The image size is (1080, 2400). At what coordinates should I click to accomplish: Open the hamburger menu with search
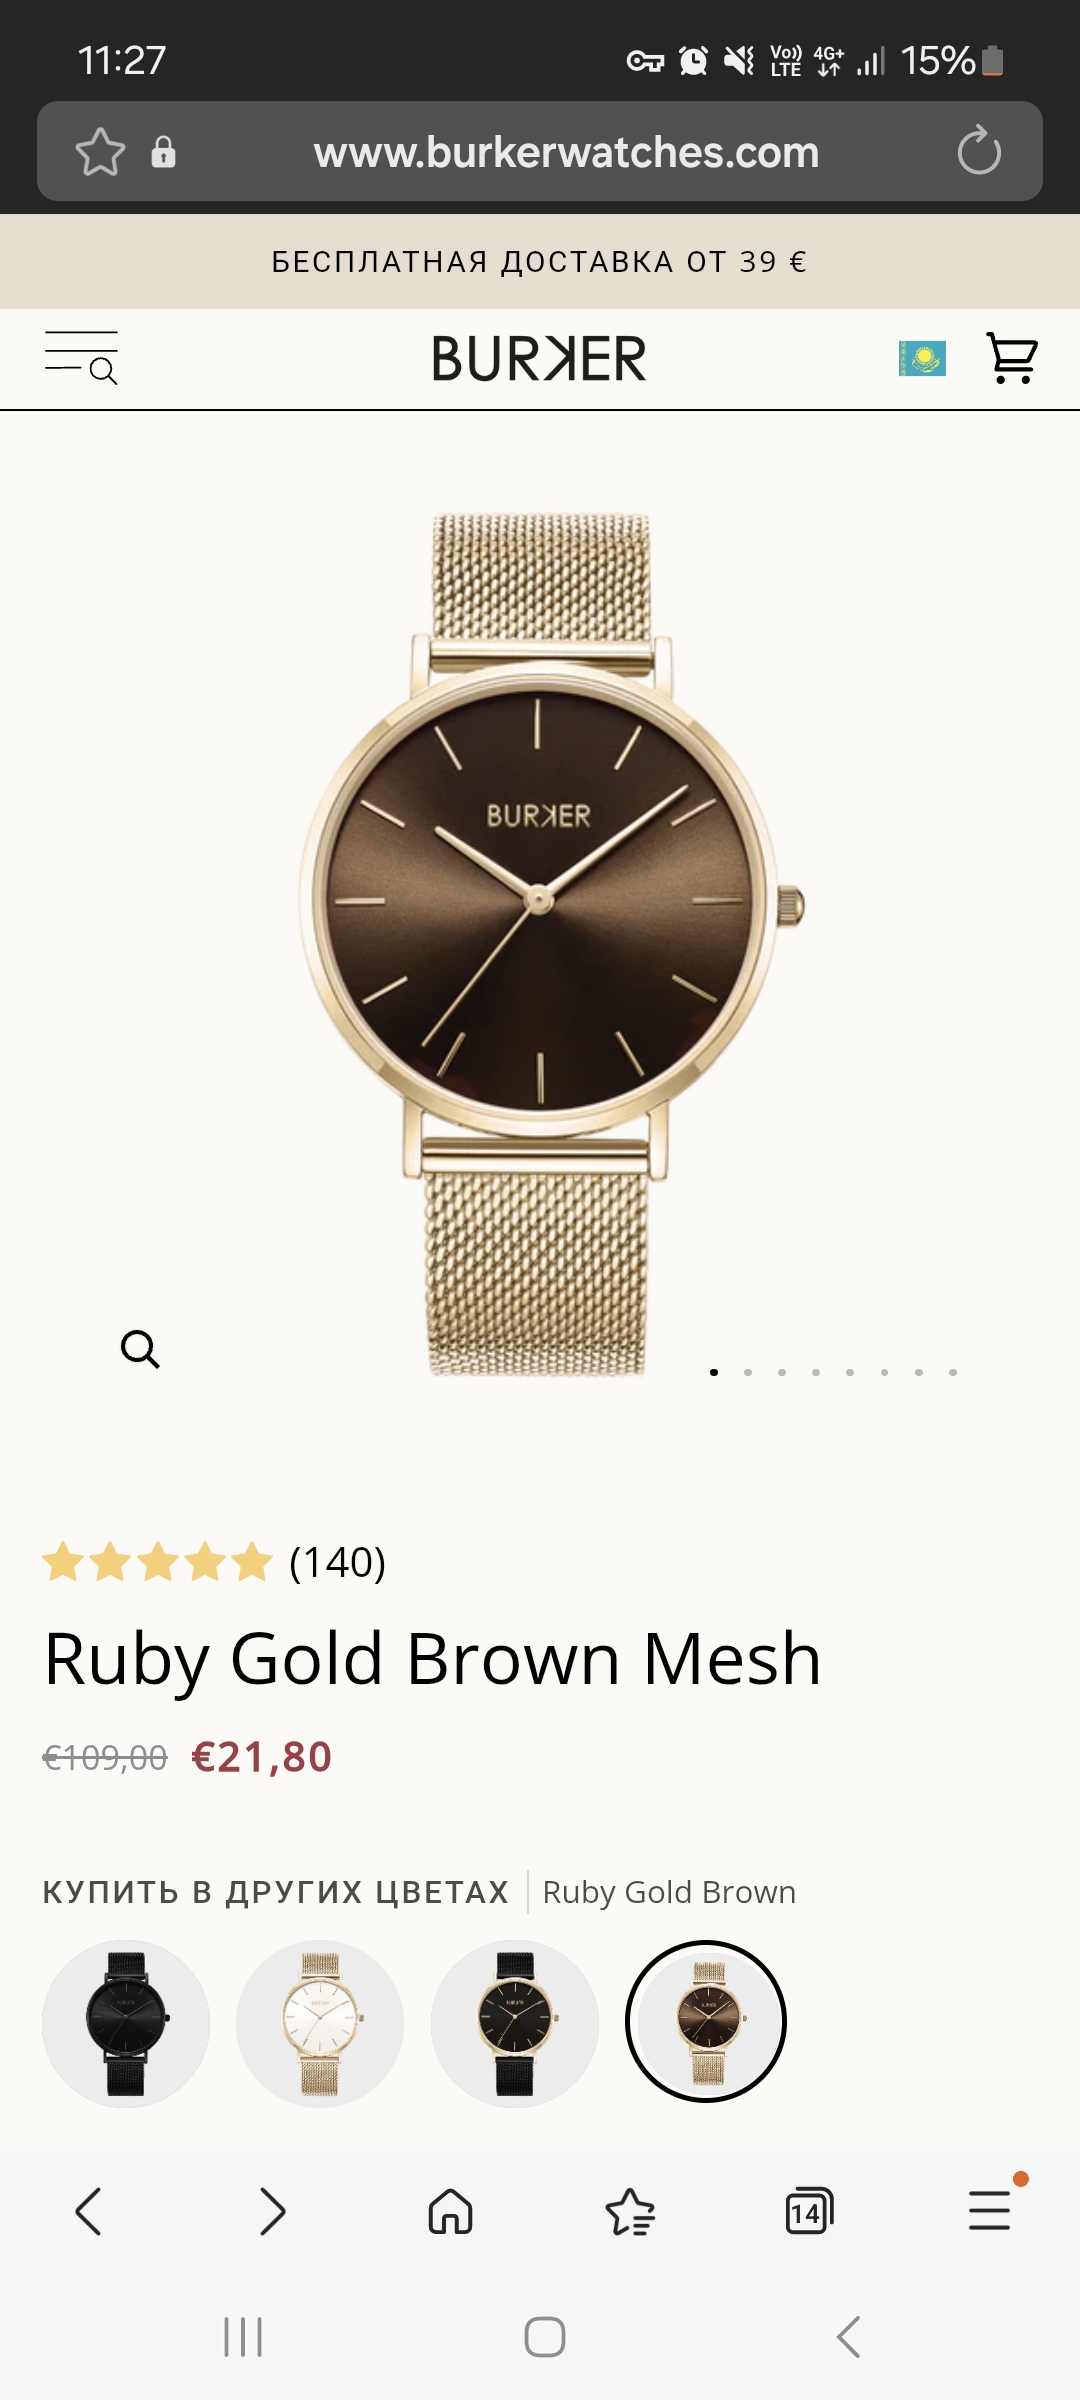point(81,358)
